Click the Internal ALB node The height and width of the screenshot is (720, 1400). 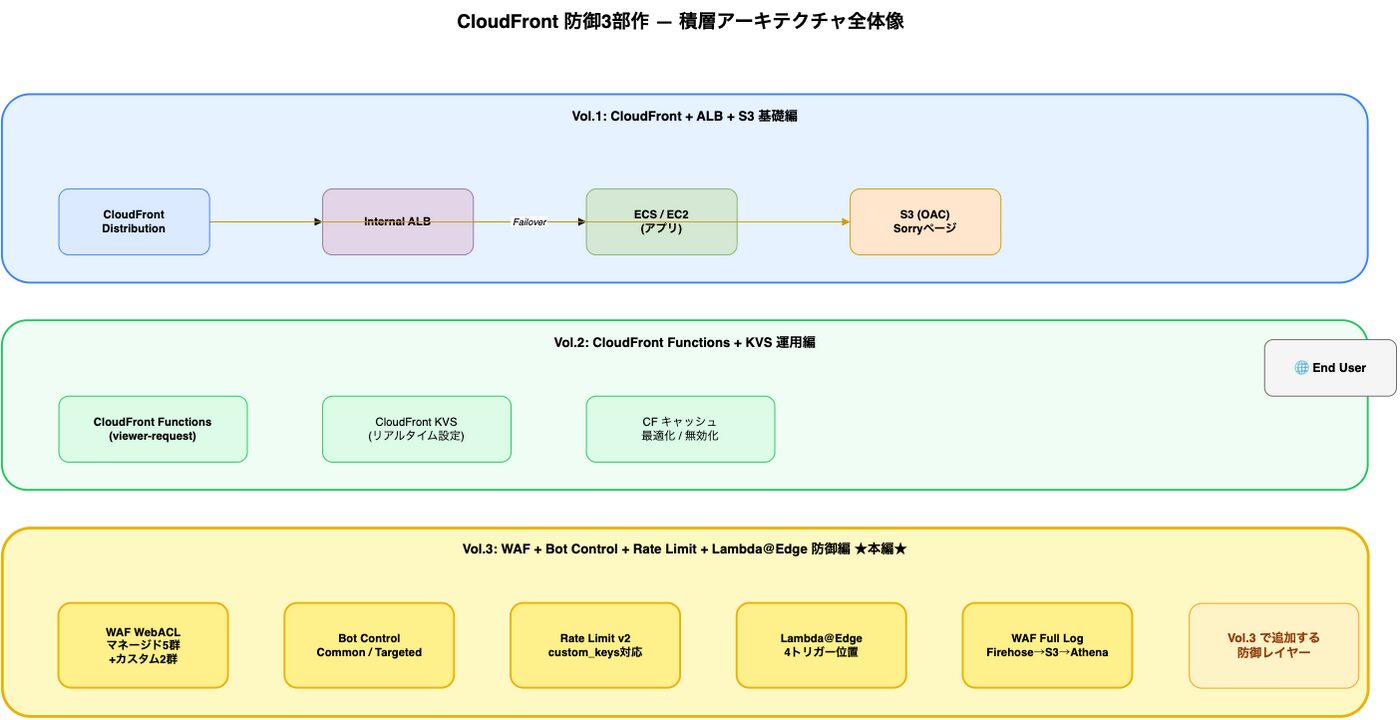(x=398, y=222)
